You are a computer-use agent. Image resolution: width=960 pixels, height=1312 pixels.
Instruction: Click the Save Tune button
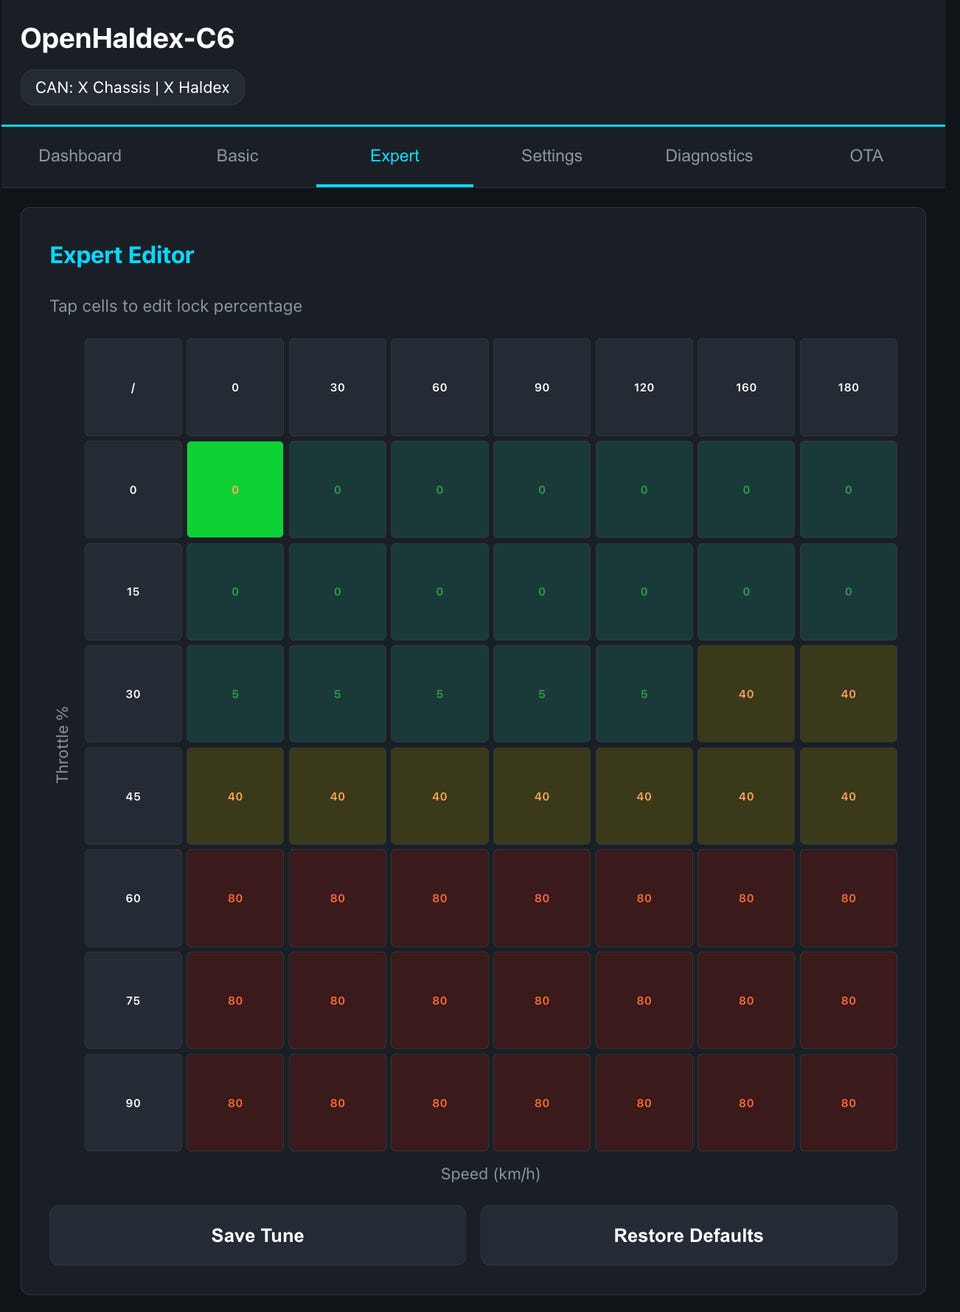257,1235
